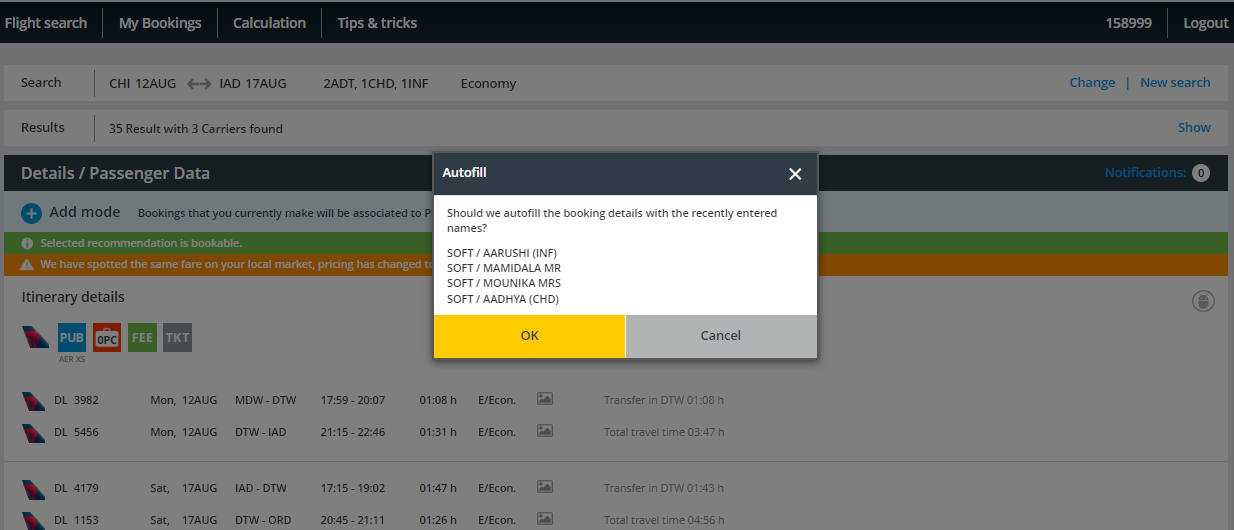Open Tips & tricks
The width and height of the screenshot is (1234, 530).
377,23
